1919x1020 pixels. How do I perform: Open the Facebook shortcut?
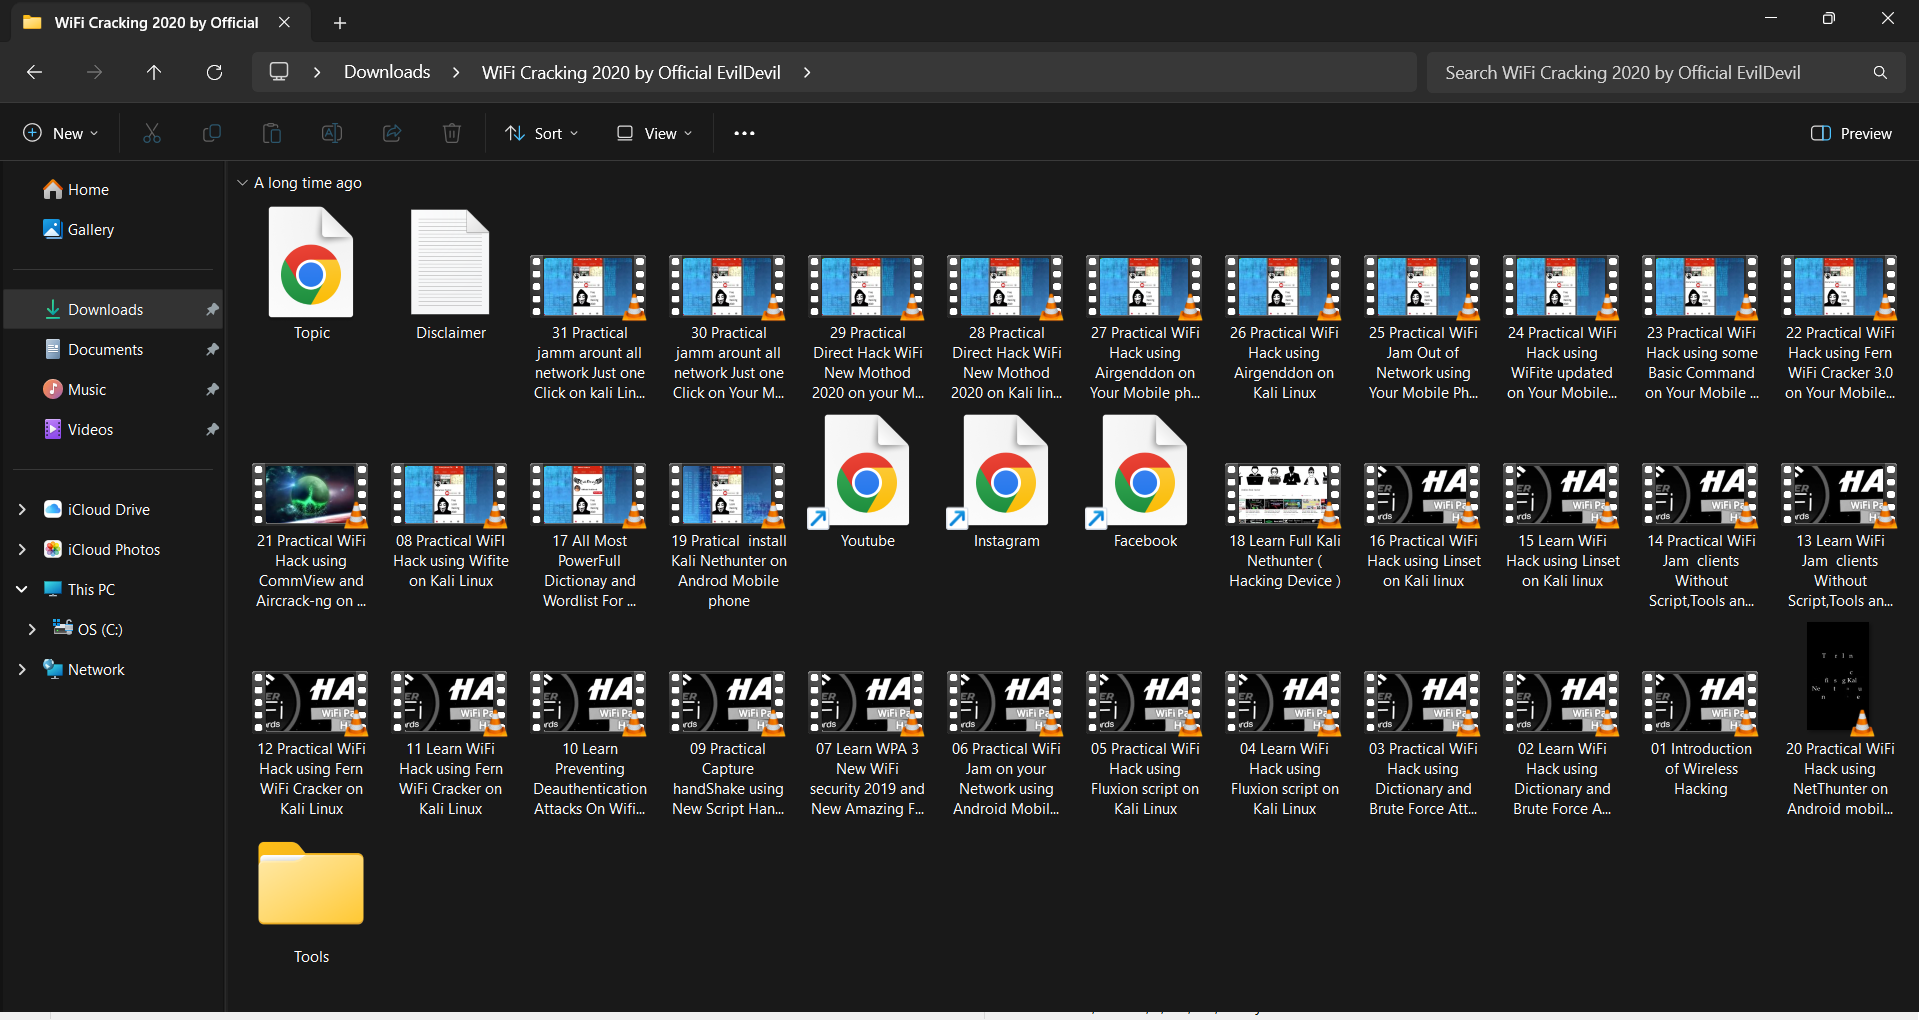pos(1145,483)
